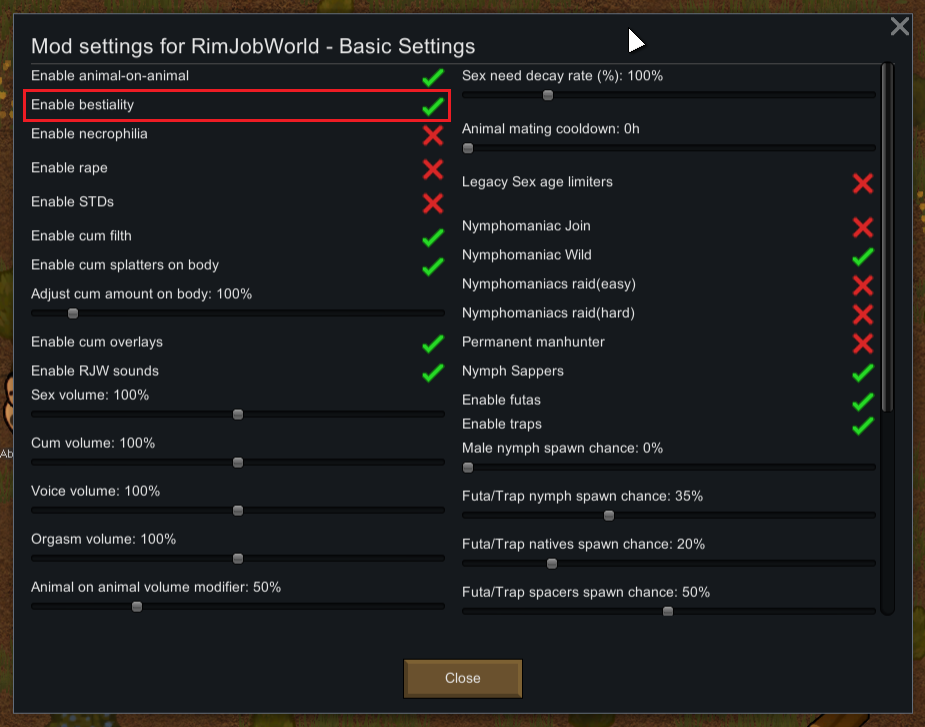The width and height of the screenshot is (925, 727).
Task: Enable Permanent manhunter
Action: (862, 343)
